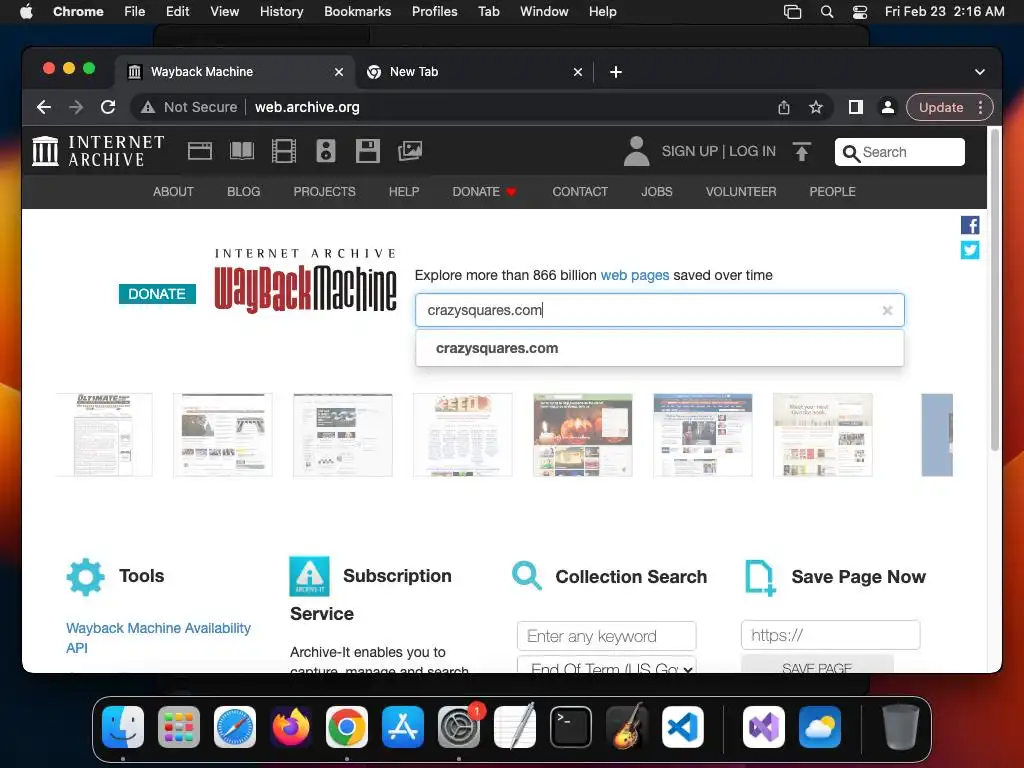
Task: Open PROJECTS in the Archive nav
Action: point(325,191)
